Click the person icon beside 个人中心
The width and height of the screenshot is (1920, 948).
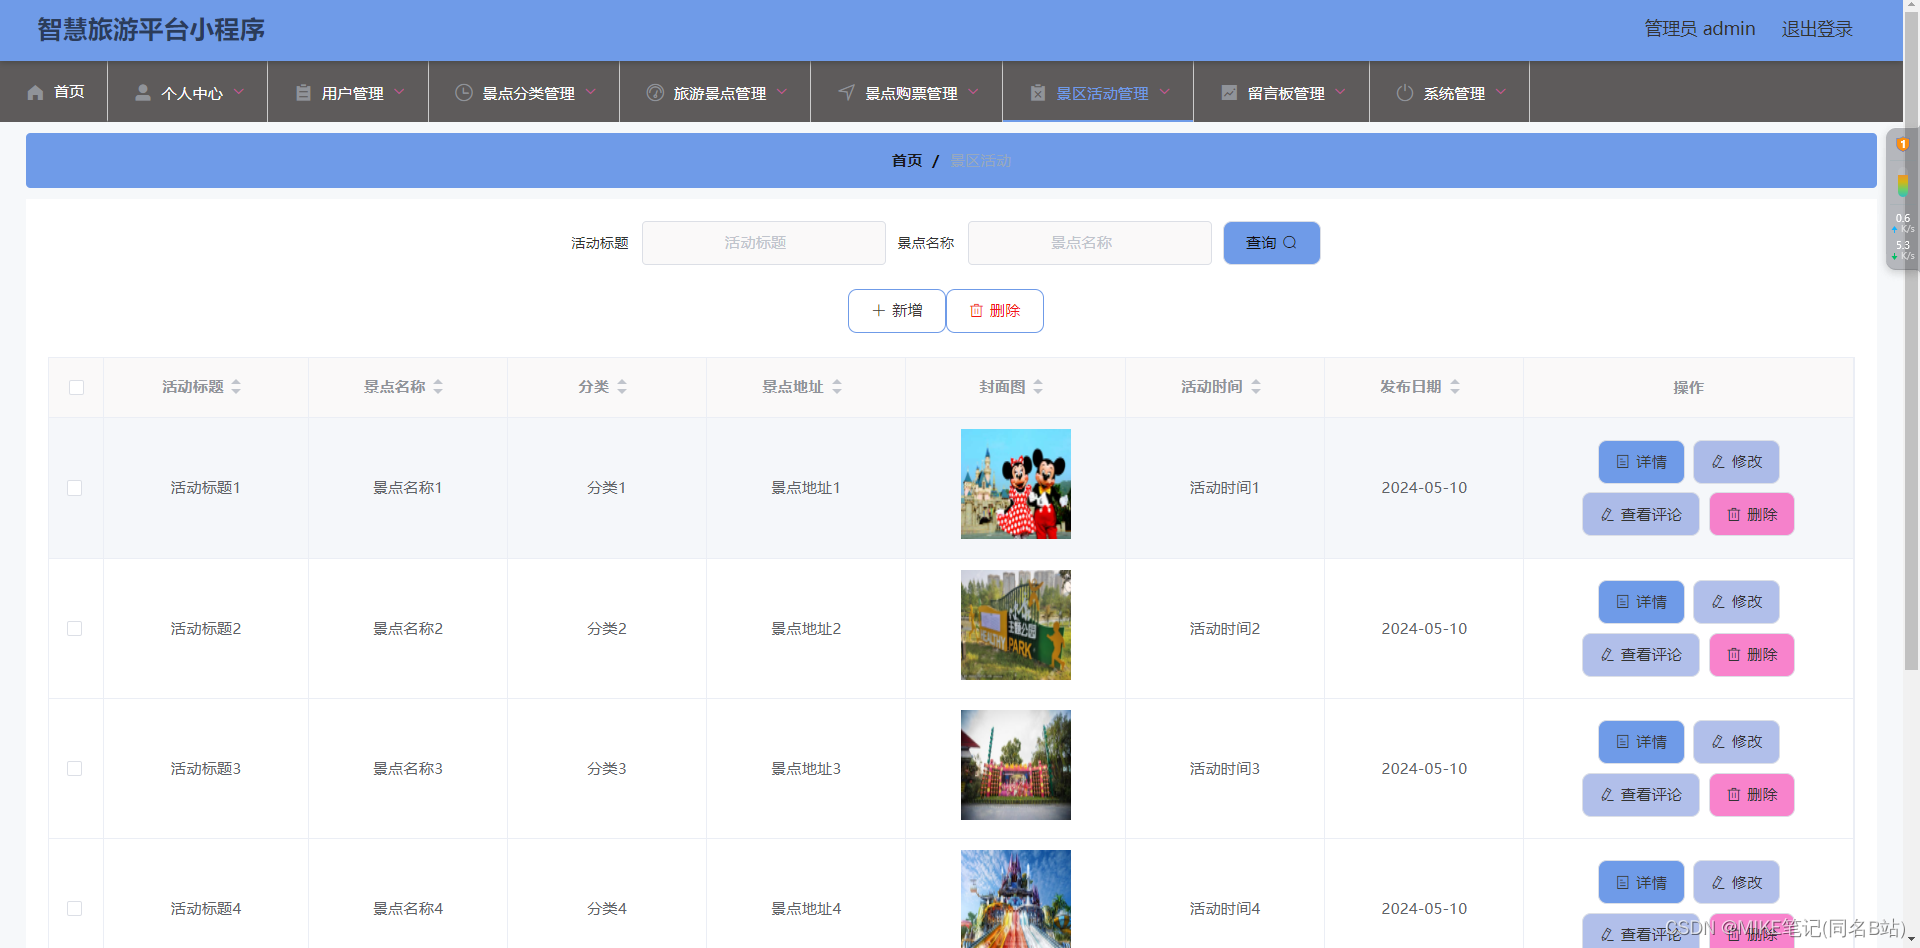pyautogui.click(x=143, y=93)
